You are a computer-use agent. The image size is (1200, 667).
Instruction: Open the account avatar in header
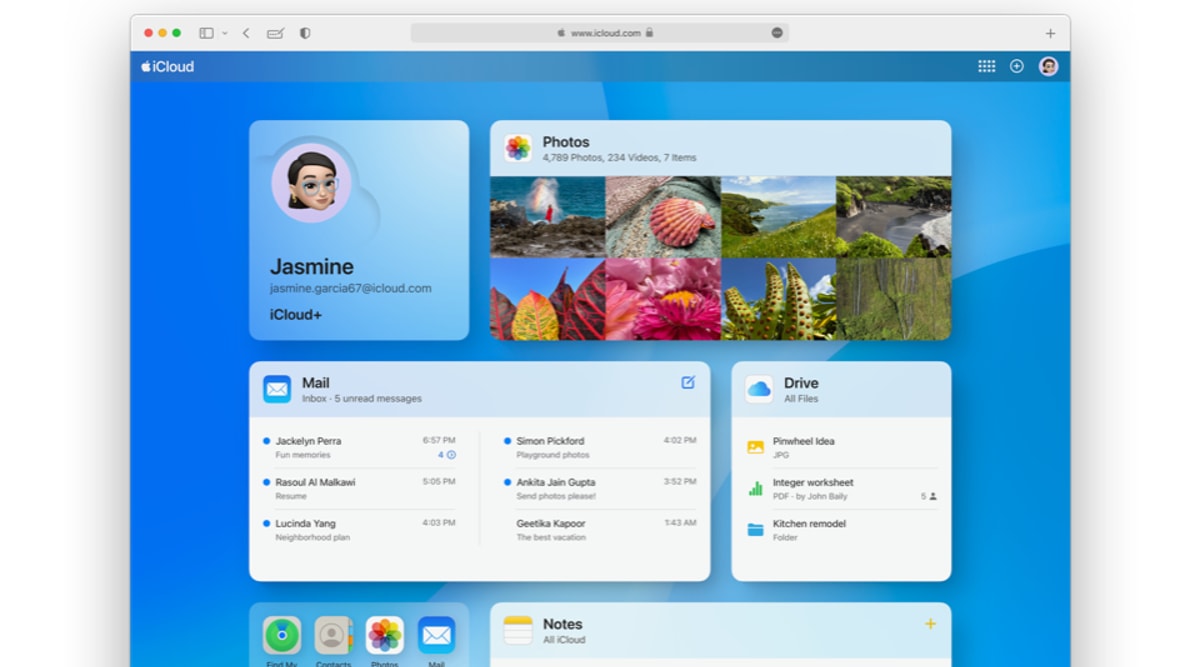coord(1048,66)
